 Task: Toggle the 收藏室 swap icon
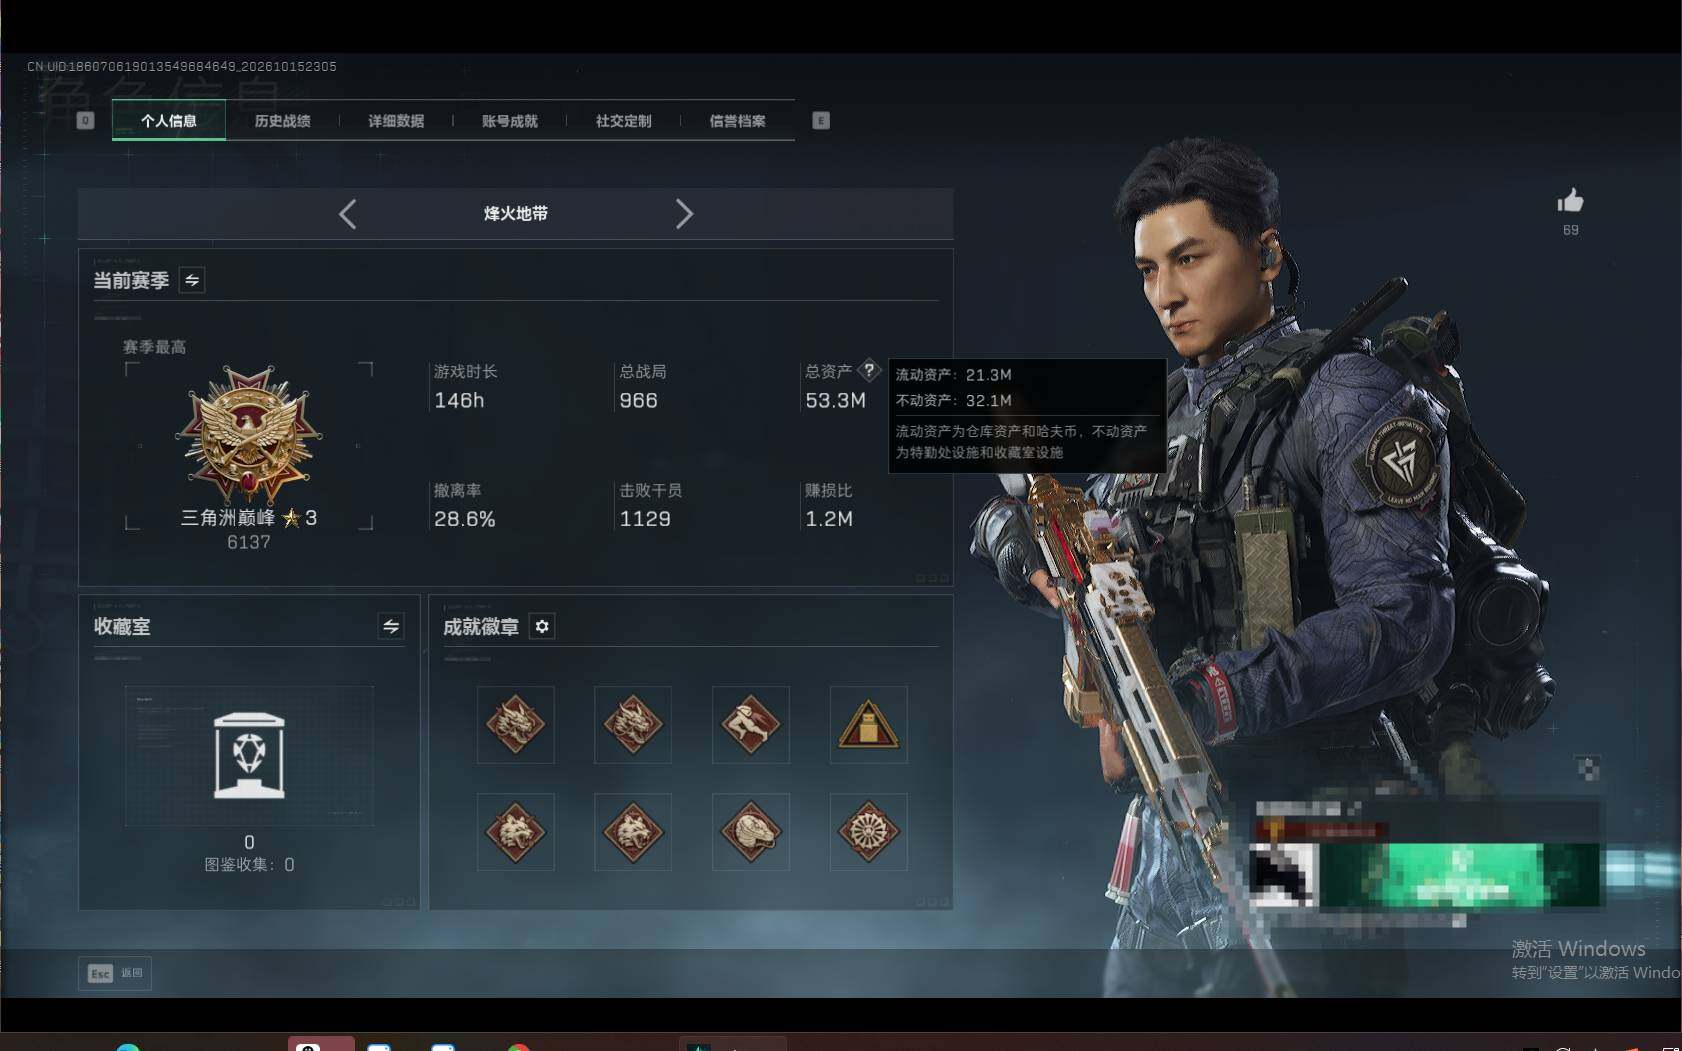[x=391, y=626]
